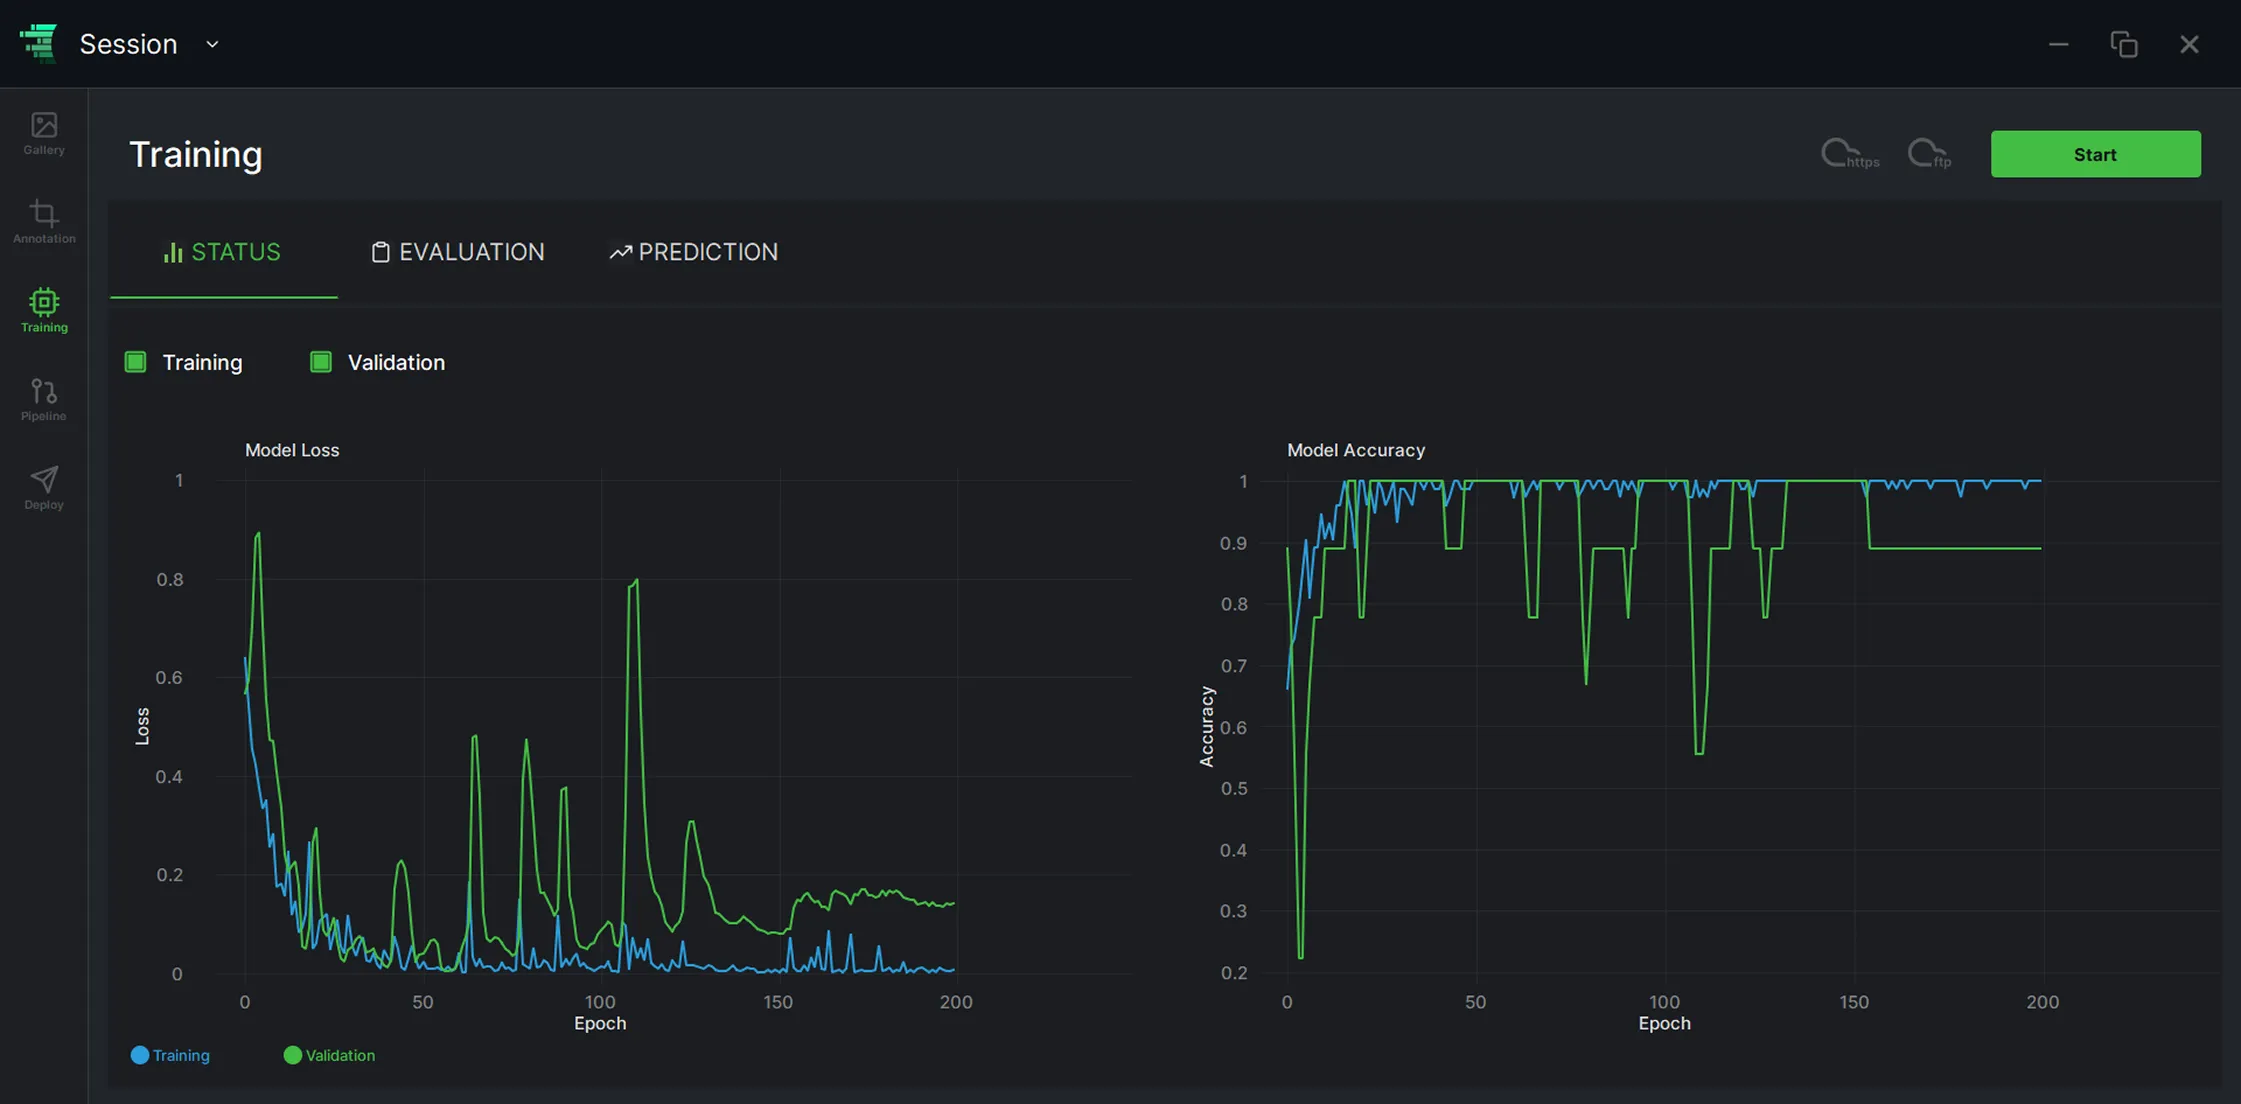2241x1104 pixels.
Task: Open the Annotation sidebar section
Action: 44,222
